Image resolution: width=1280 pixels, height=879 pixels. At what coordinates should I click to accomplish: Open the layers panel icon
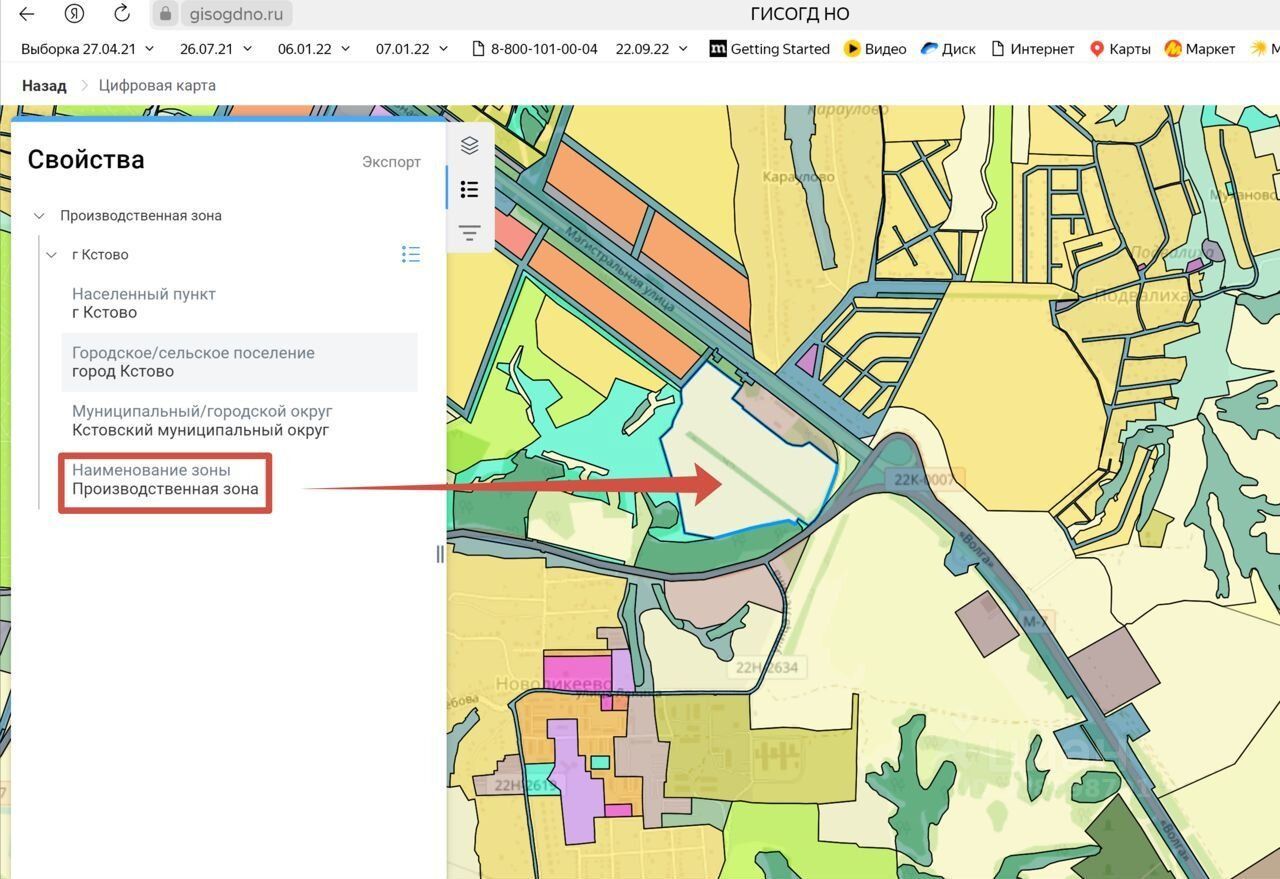469,146
